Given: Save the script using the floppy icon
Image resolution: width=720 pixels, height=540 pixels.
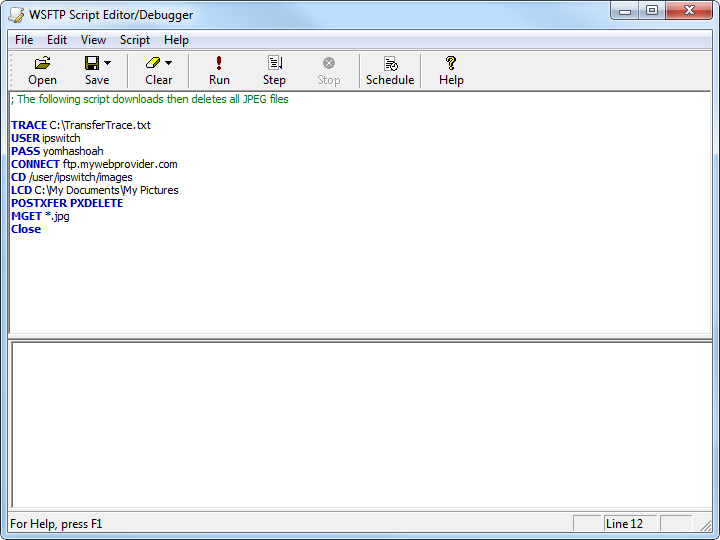Looking at the screenshot, I should (92, 70).
